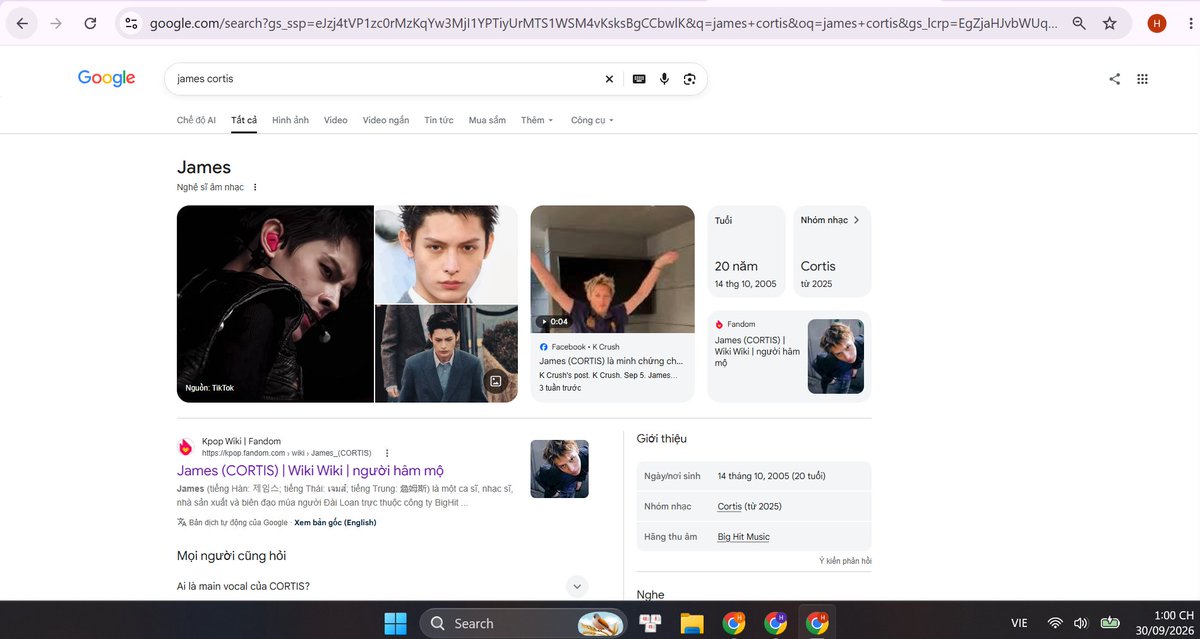Click the VIE language indicator in taskbar
Image resolution: width=1200 pixels, height=639 pixels.
pyautogui.click(x=1020, y=623)
